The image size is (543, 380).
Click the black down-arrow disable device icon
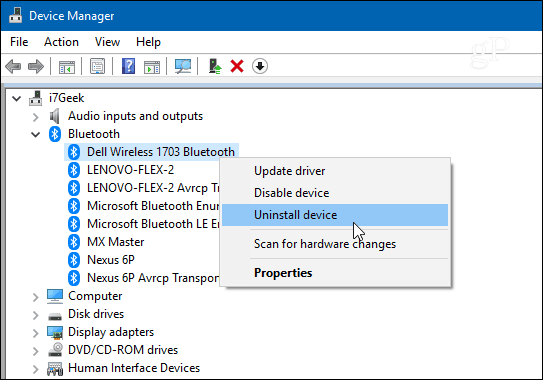click(260, 66)
